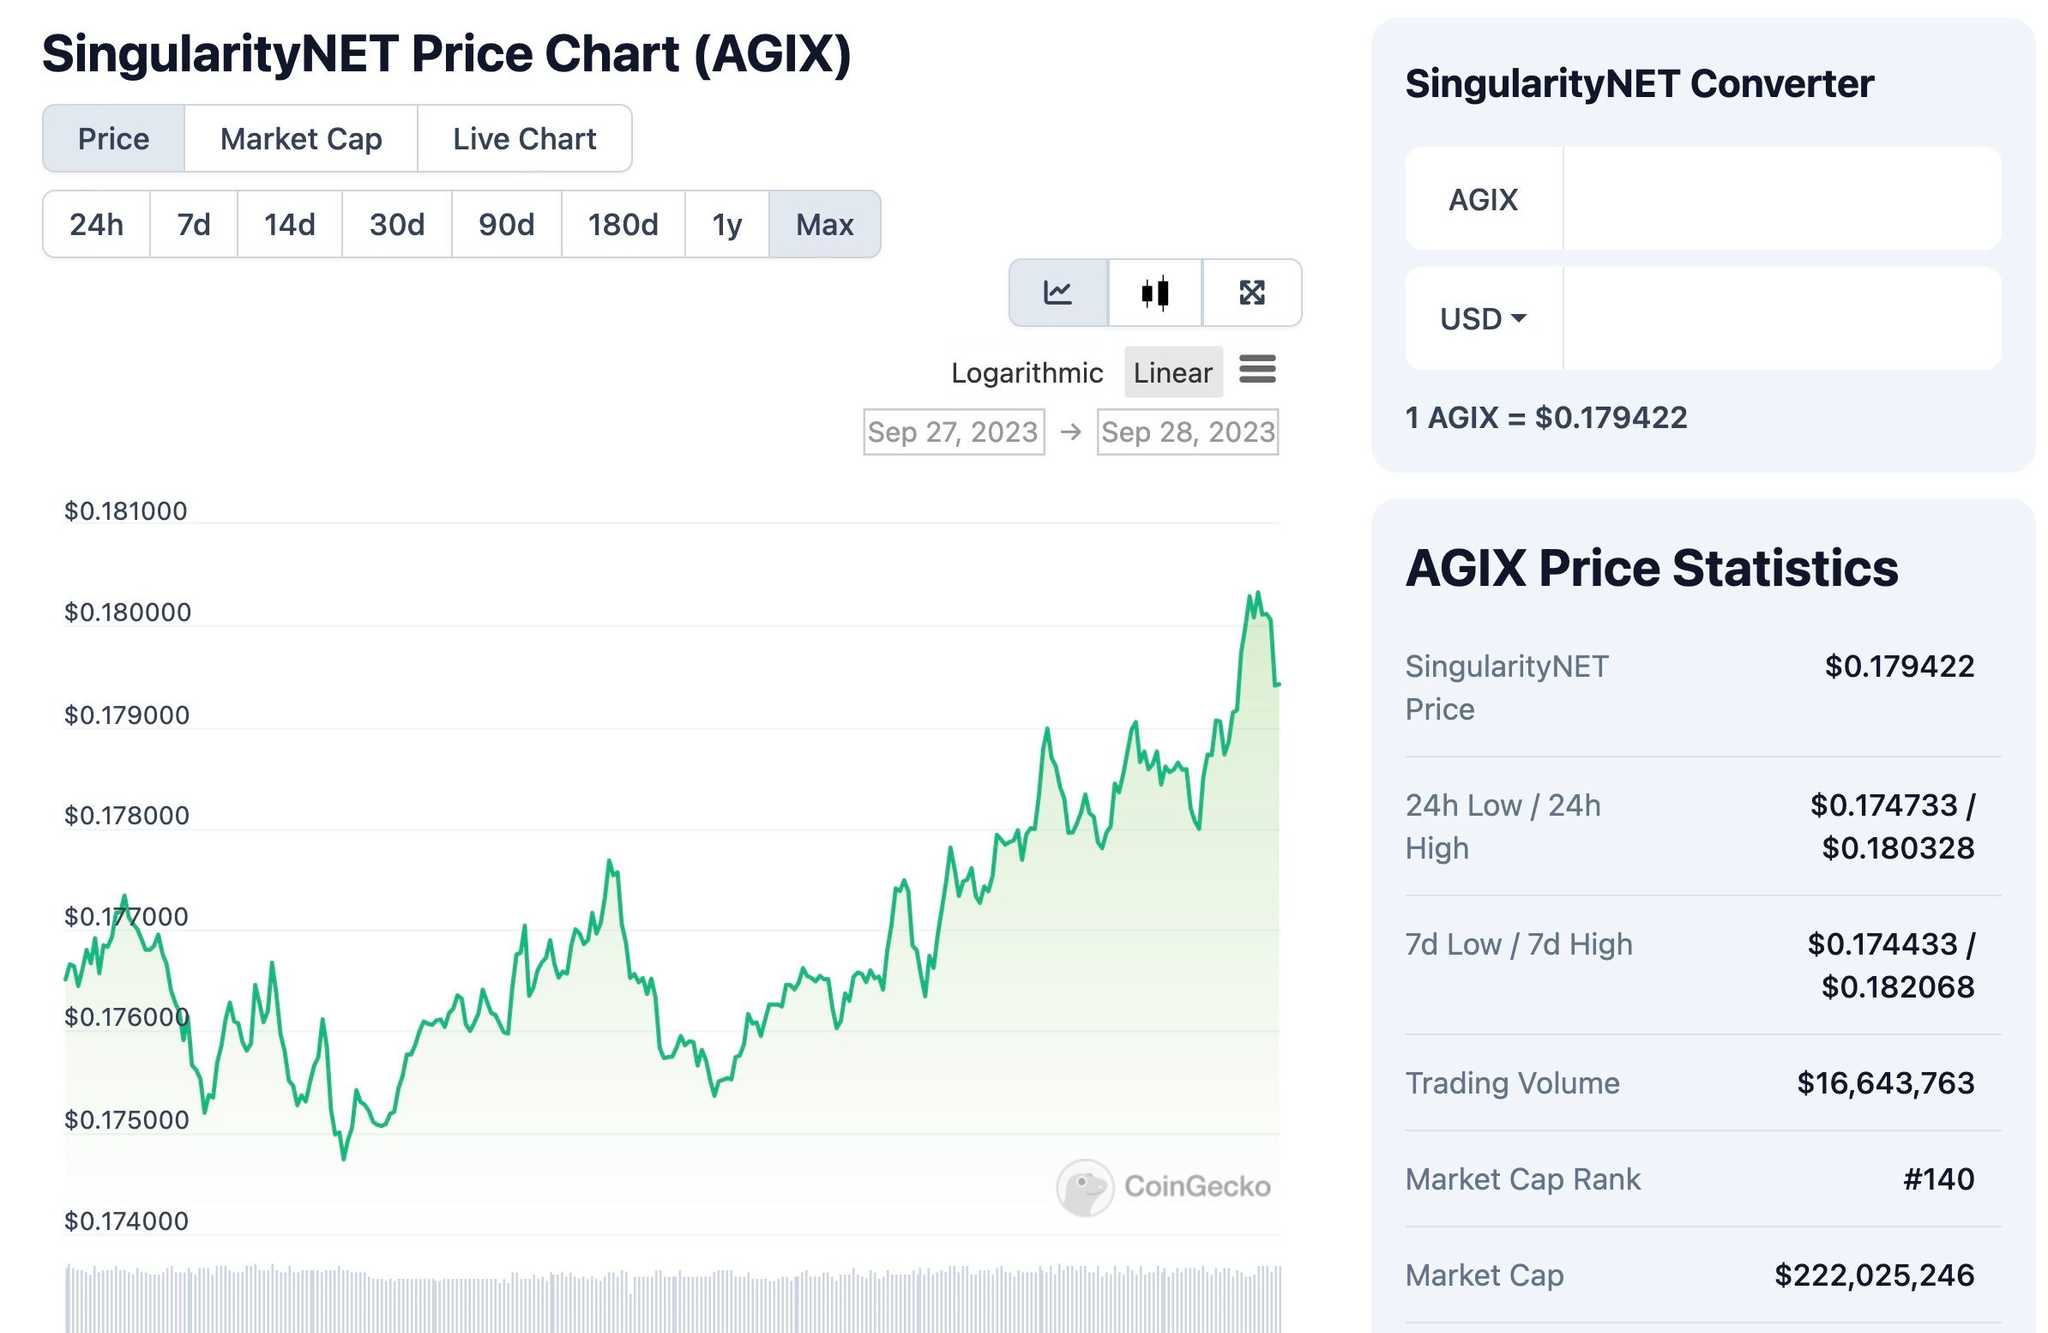Expand chart to fullscreen icon
The image size is (2048, 1333).
coord(1252,293)
